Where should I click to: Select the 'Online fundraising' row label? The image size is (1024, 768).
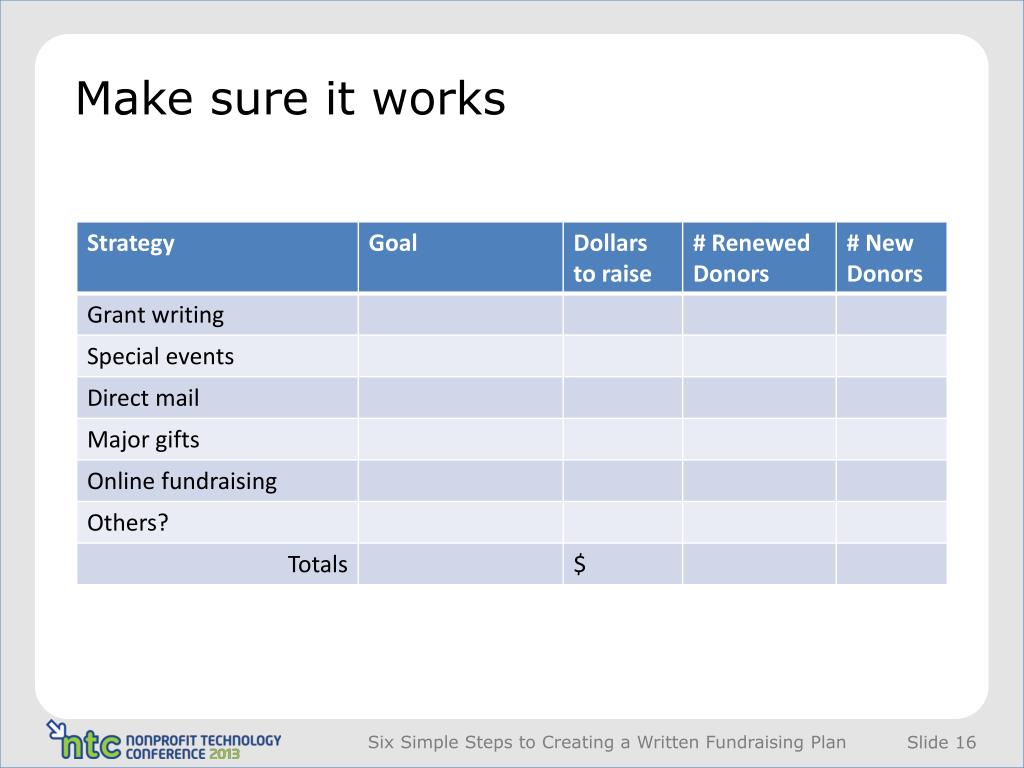coord(182,481)
